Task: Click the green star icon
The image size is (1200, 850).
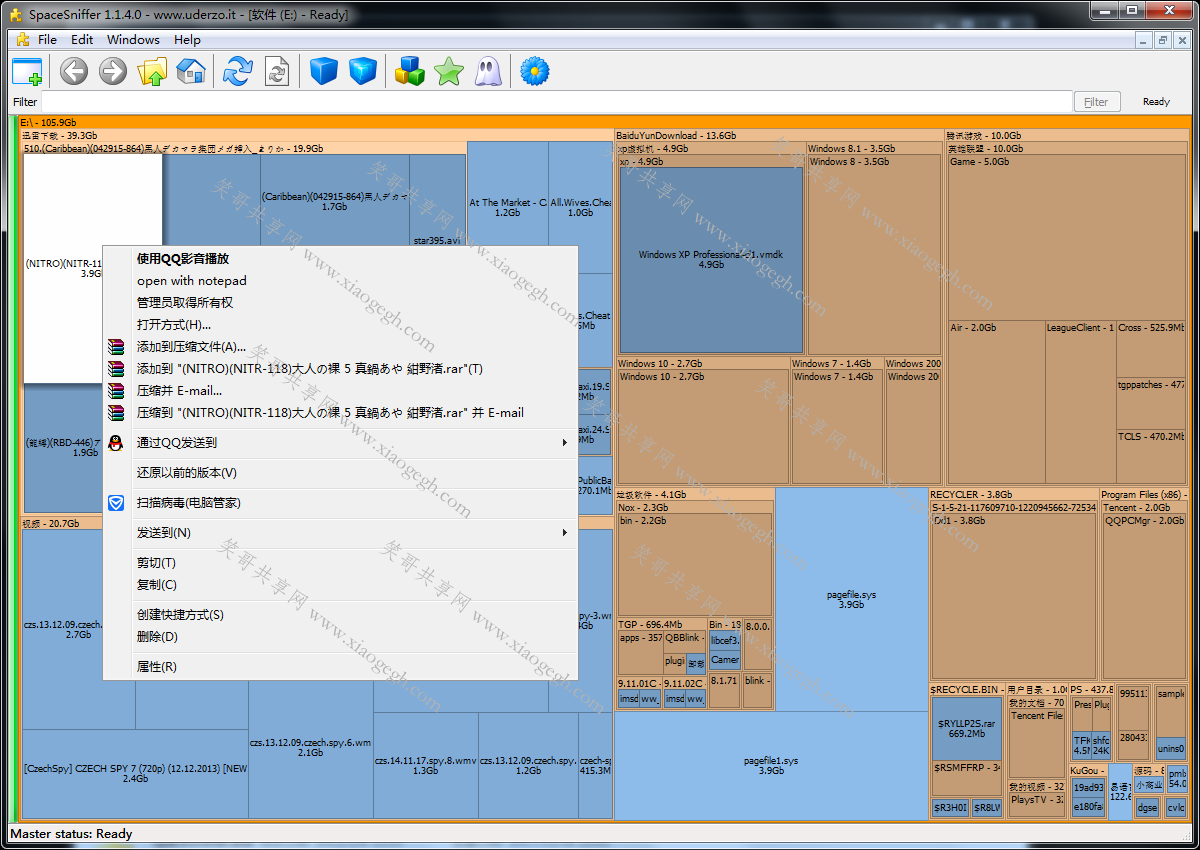Action: (449, 71)
